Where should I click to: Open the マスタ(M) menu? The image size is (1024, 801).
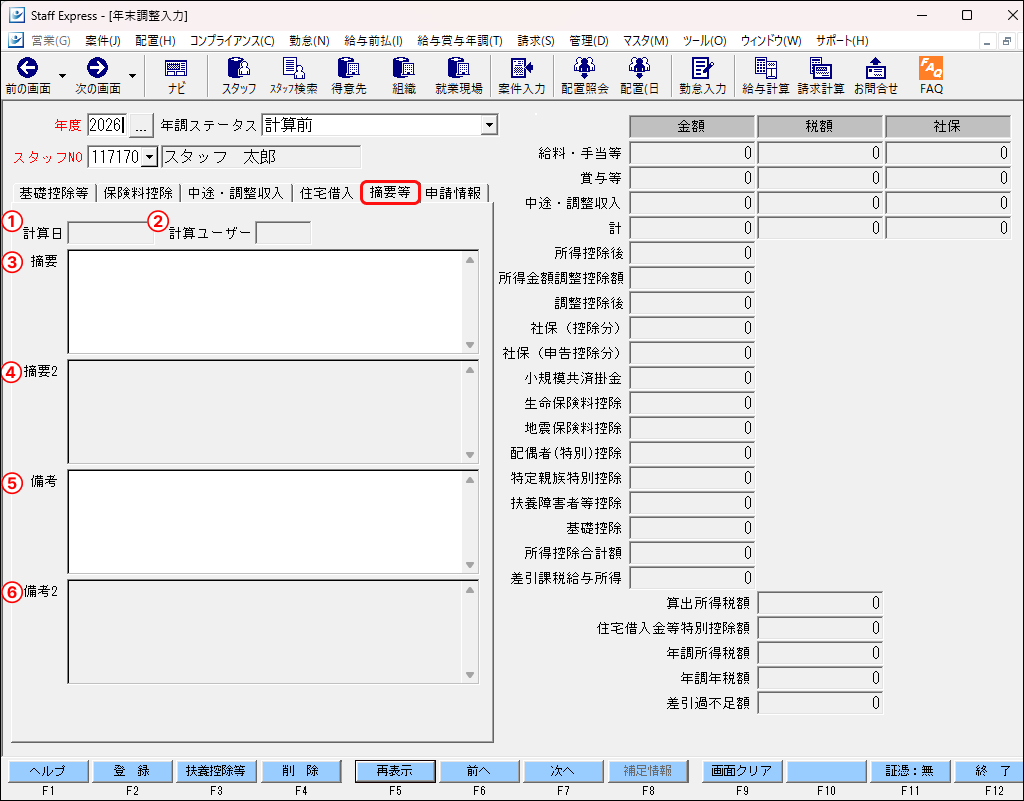click(645, 41)
